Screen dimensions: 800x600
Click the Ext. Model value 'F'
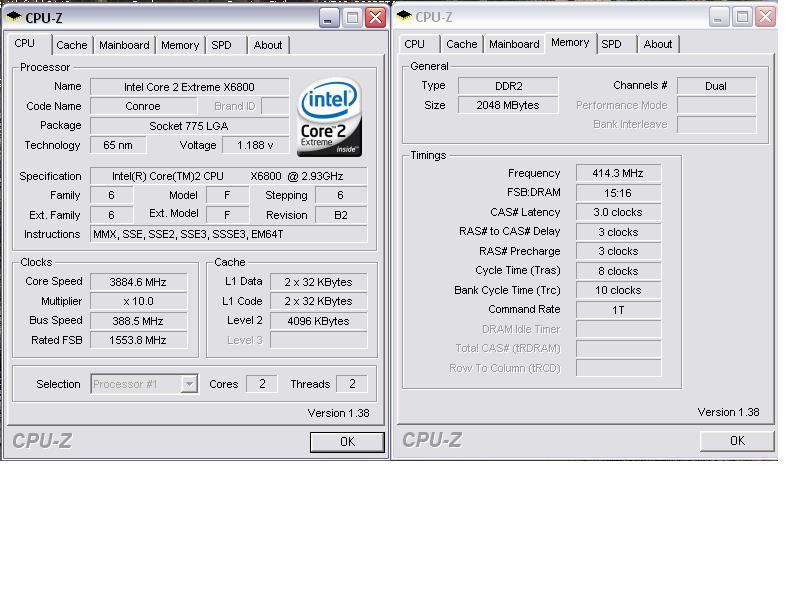point(228,215)
